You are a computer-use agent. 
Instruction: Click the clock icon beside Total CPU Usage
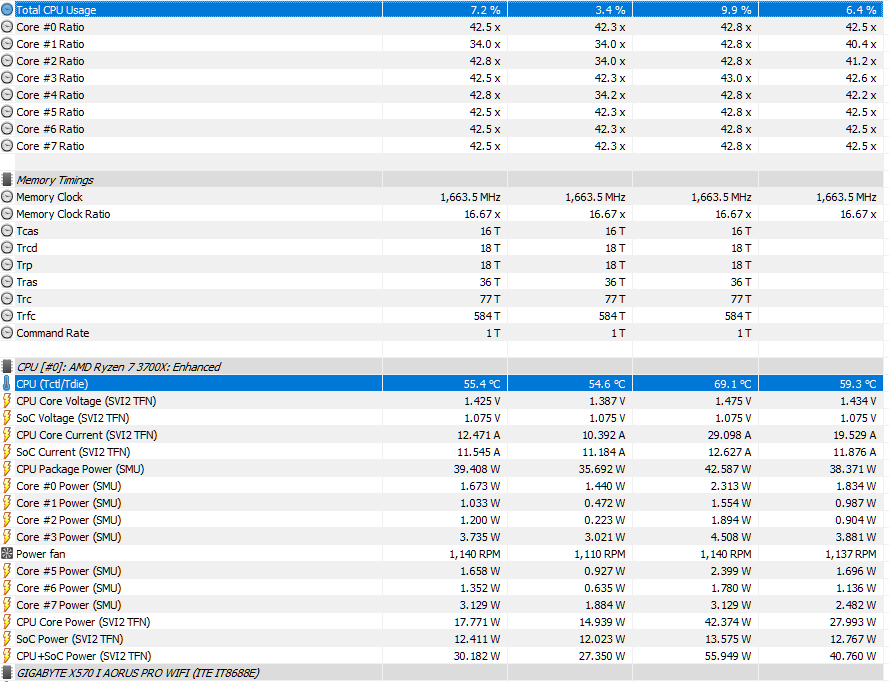pos(8,10)
